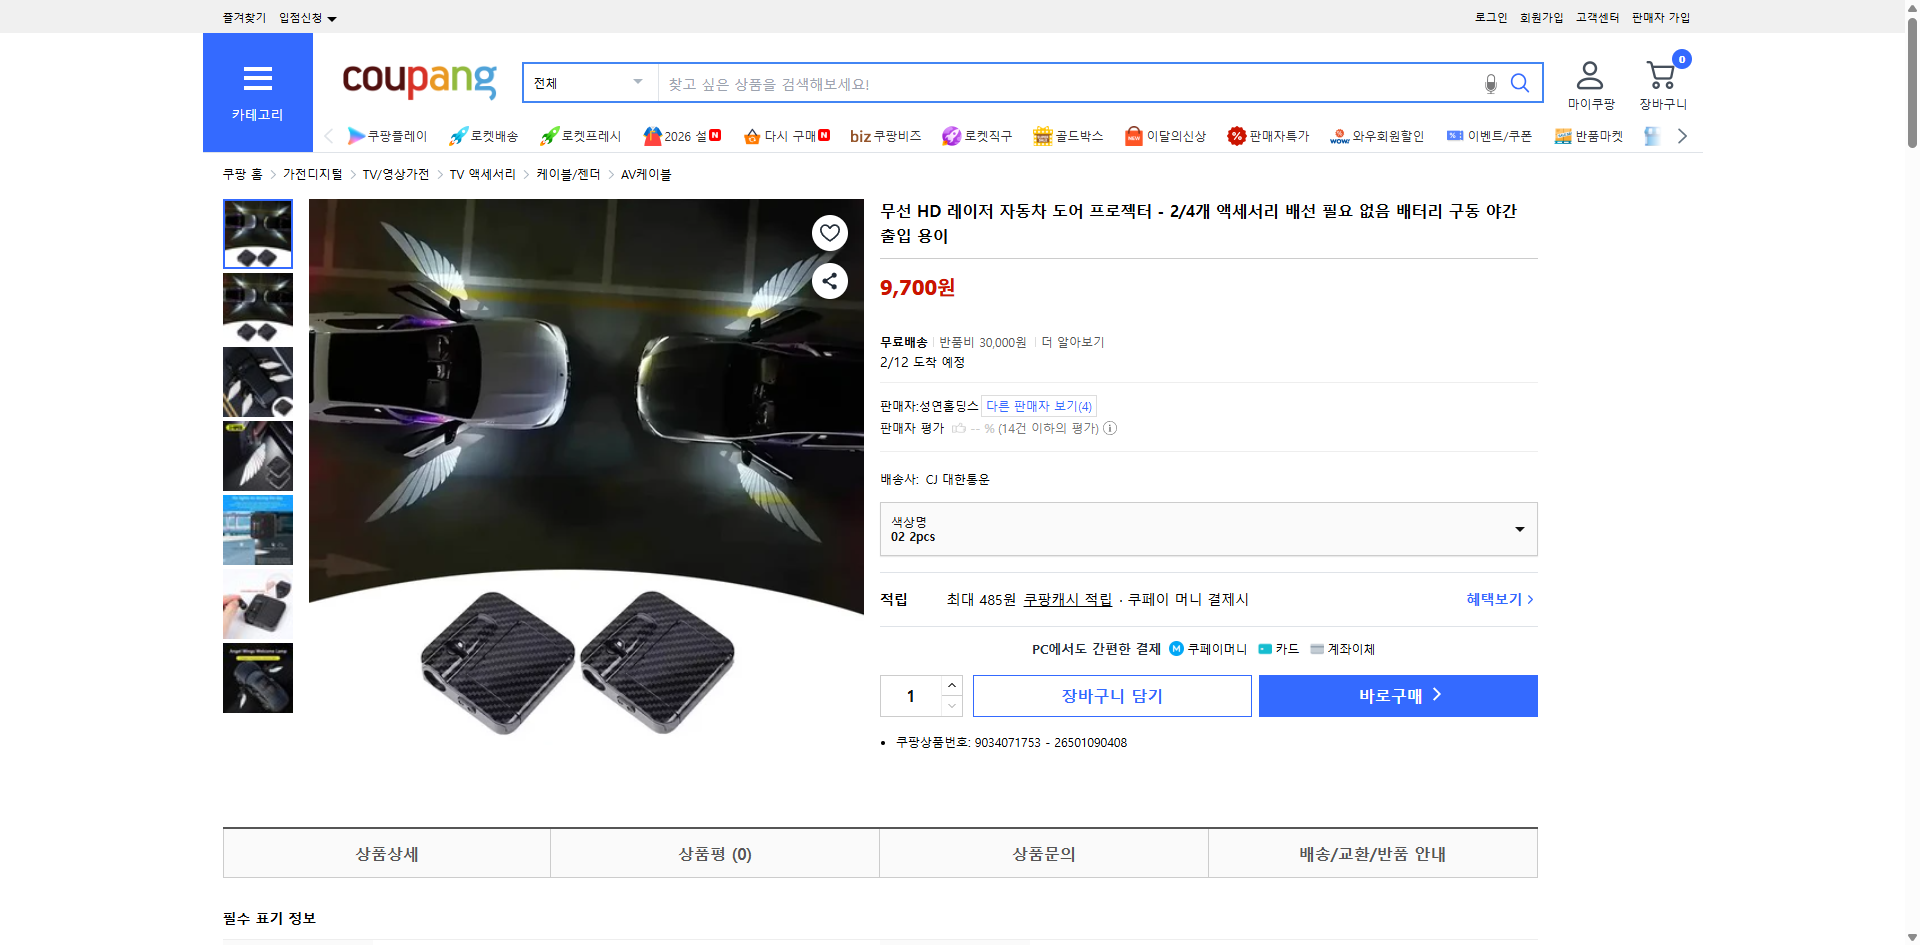Open the 로그인 link
This screenshot has width=1920, height=945.
[x=1489, y=17]
